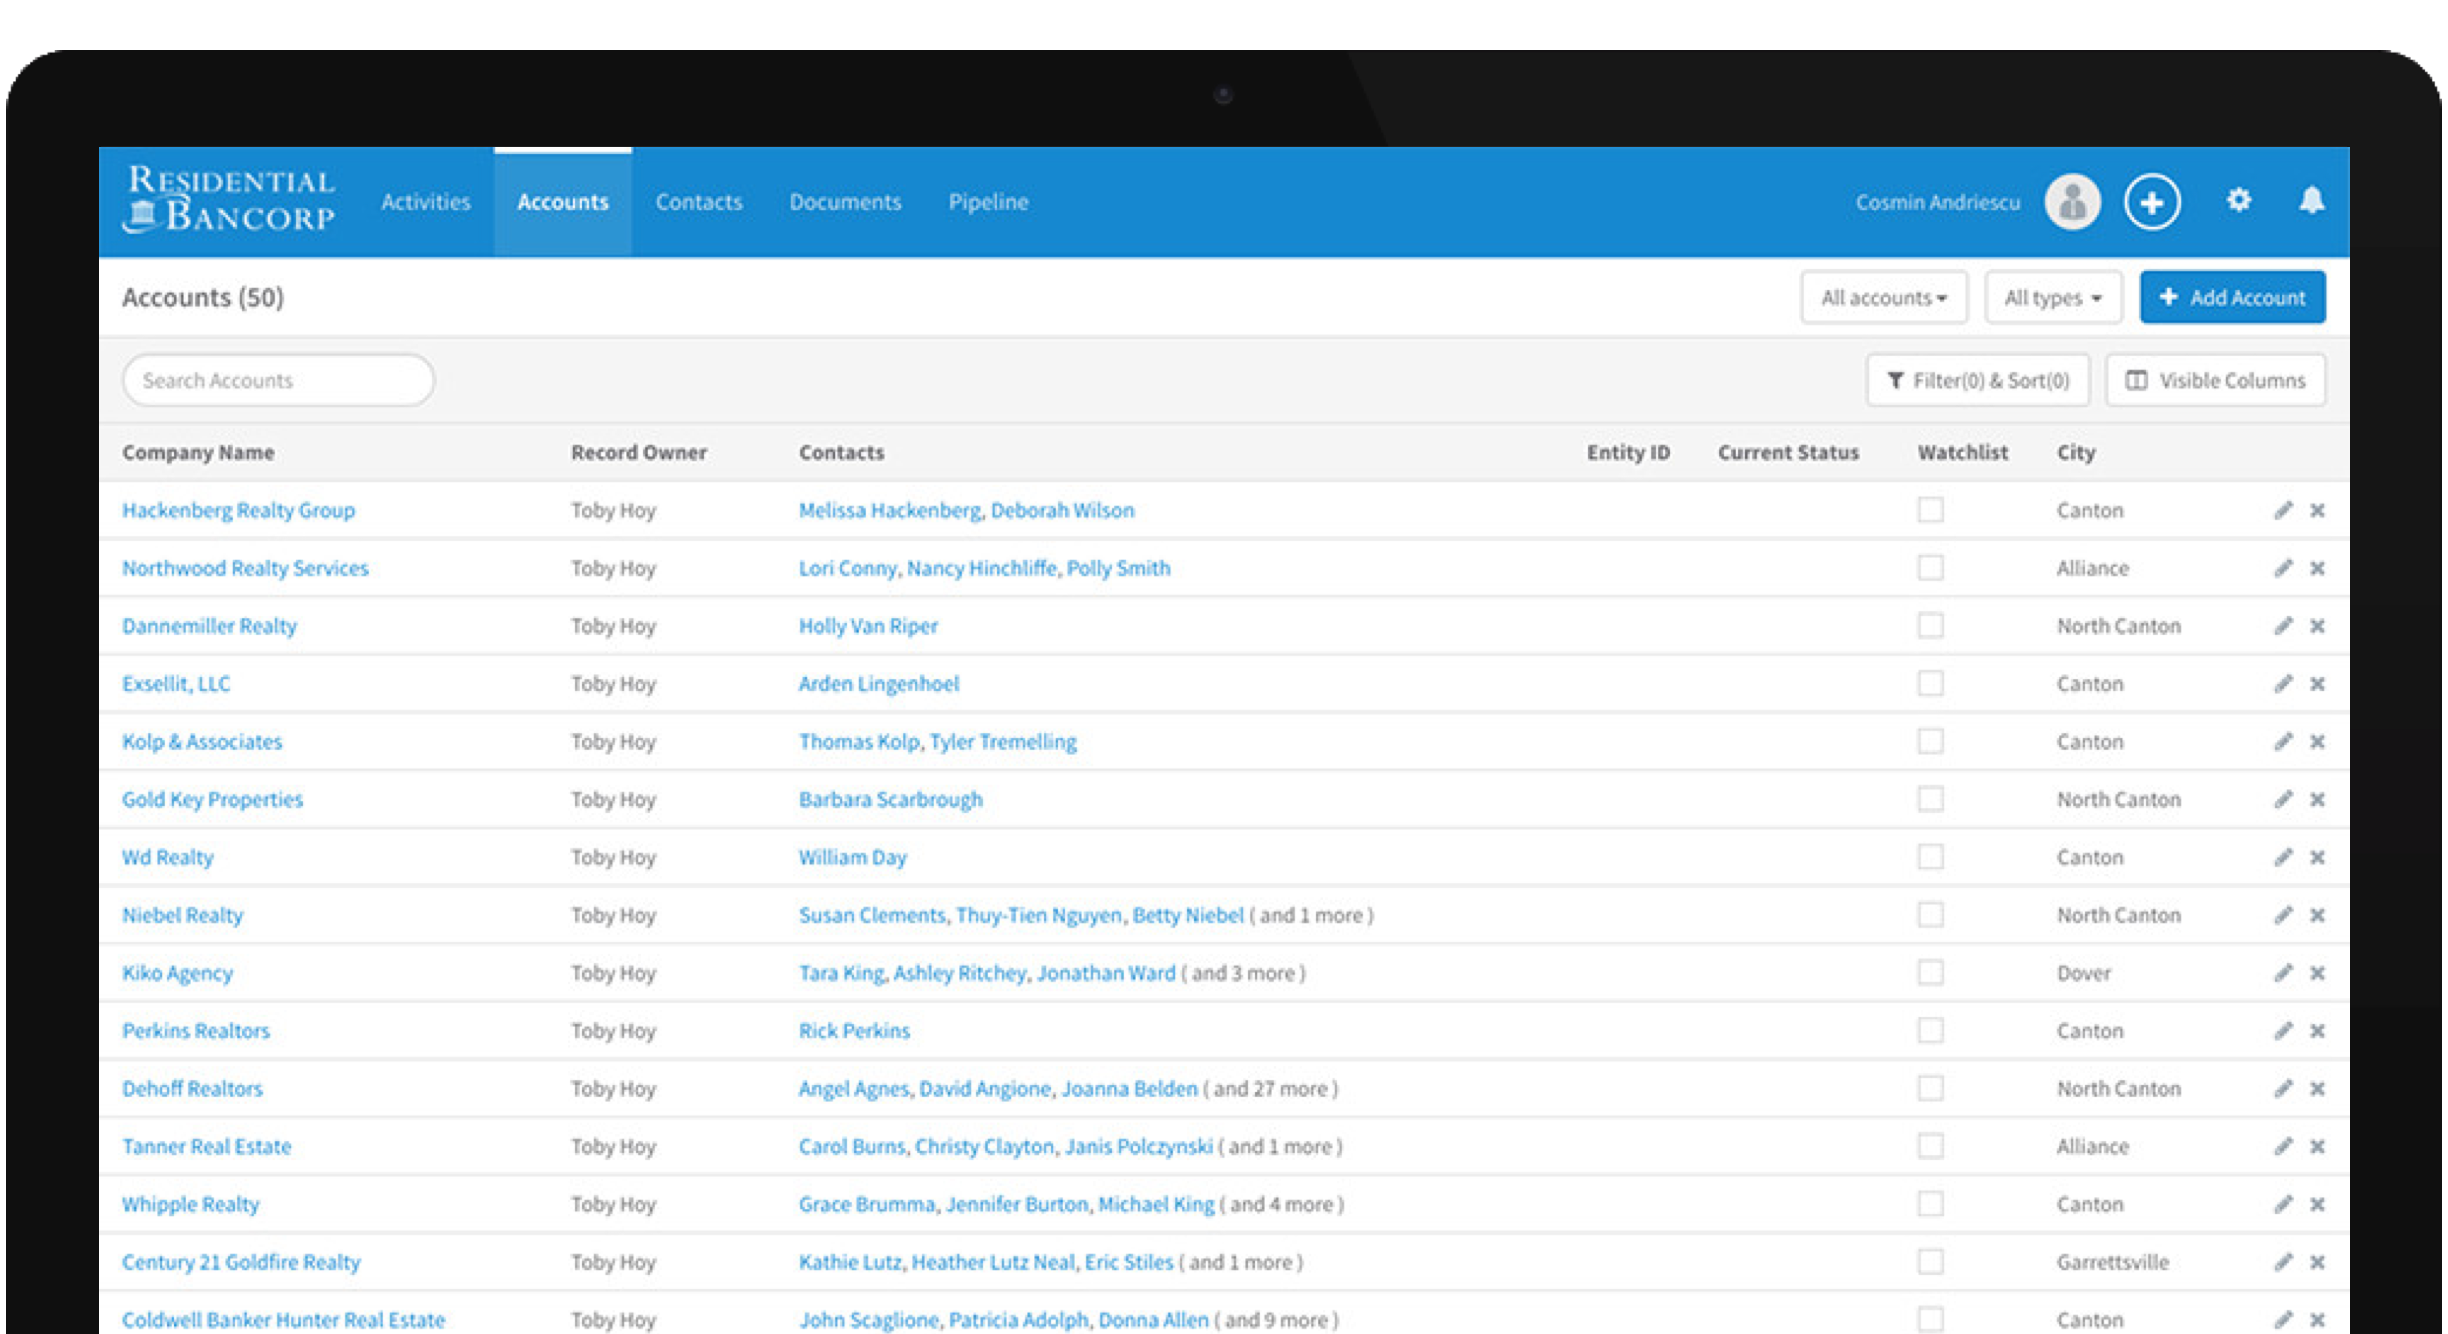This screenshot has width=2448, height=1334.
Task: Open Filter(0) & Sort(0) options
Action: pos(1977,381)
